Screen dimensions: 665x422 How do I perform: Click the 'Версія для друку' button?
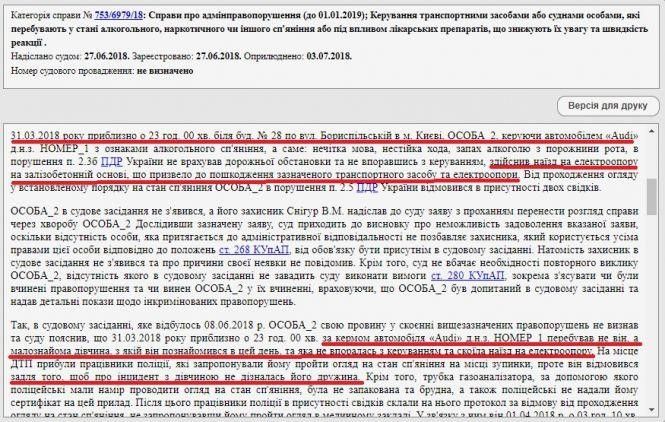click(608, 106)
